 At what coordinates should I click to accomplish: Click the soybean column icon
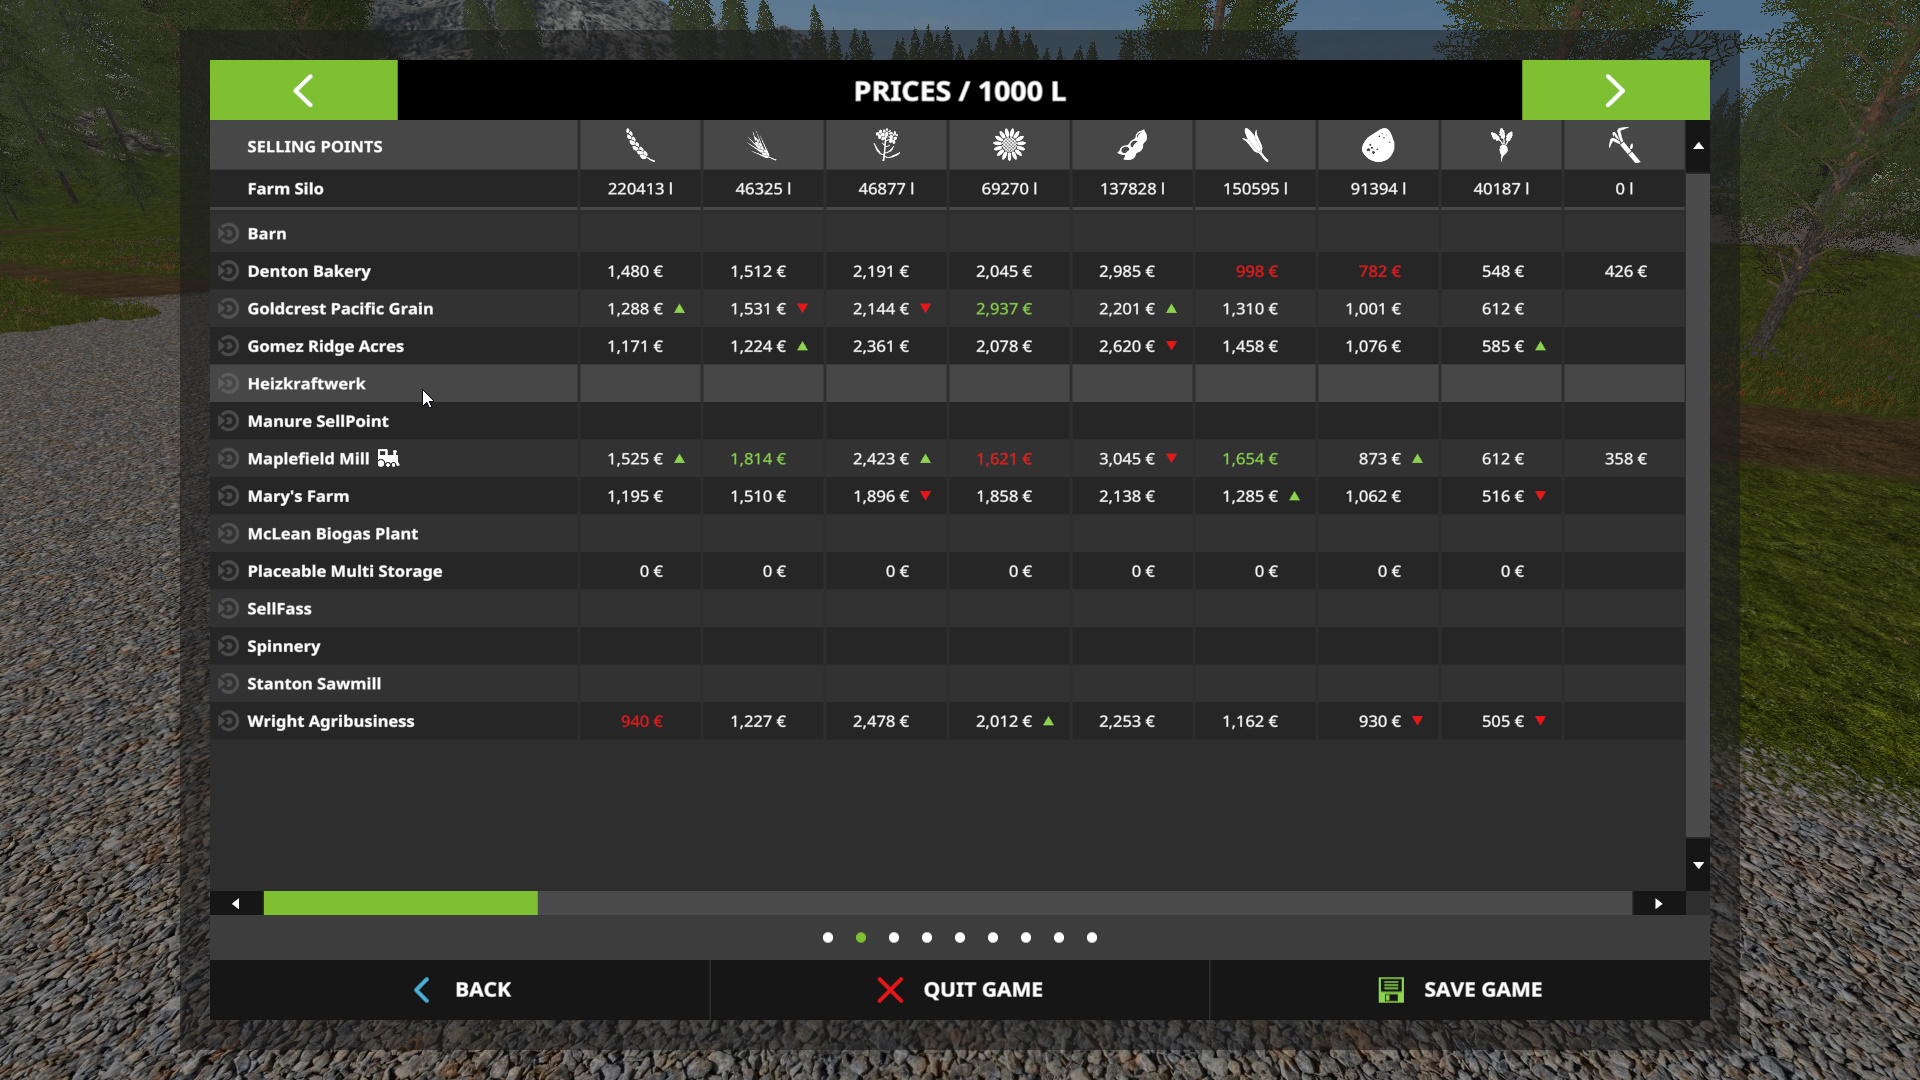[x=1132, y=146]
